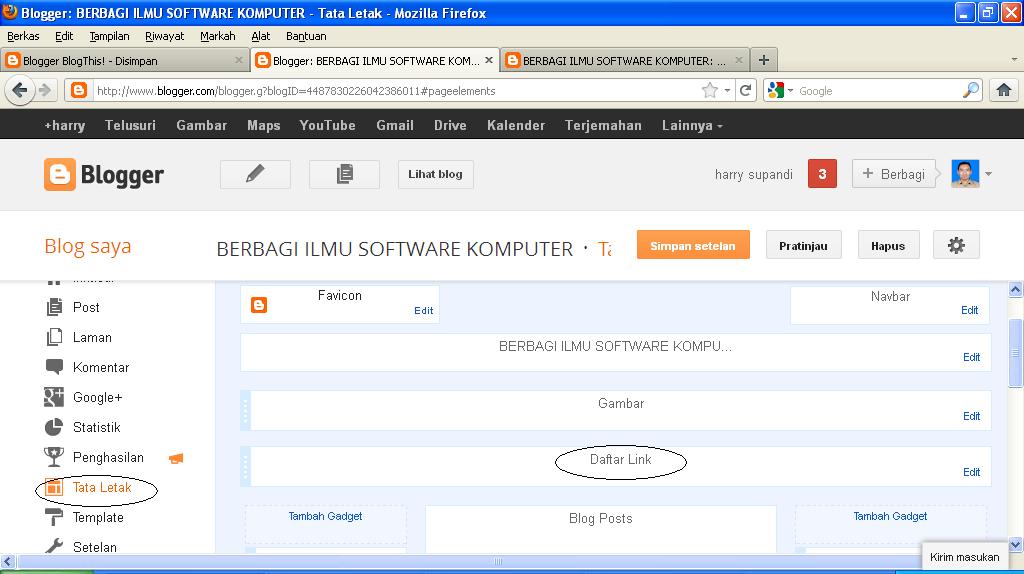This screenshot has height=574, width=1024.
Task: Click the search magnifier icon
Action: (x=970, y=90)
